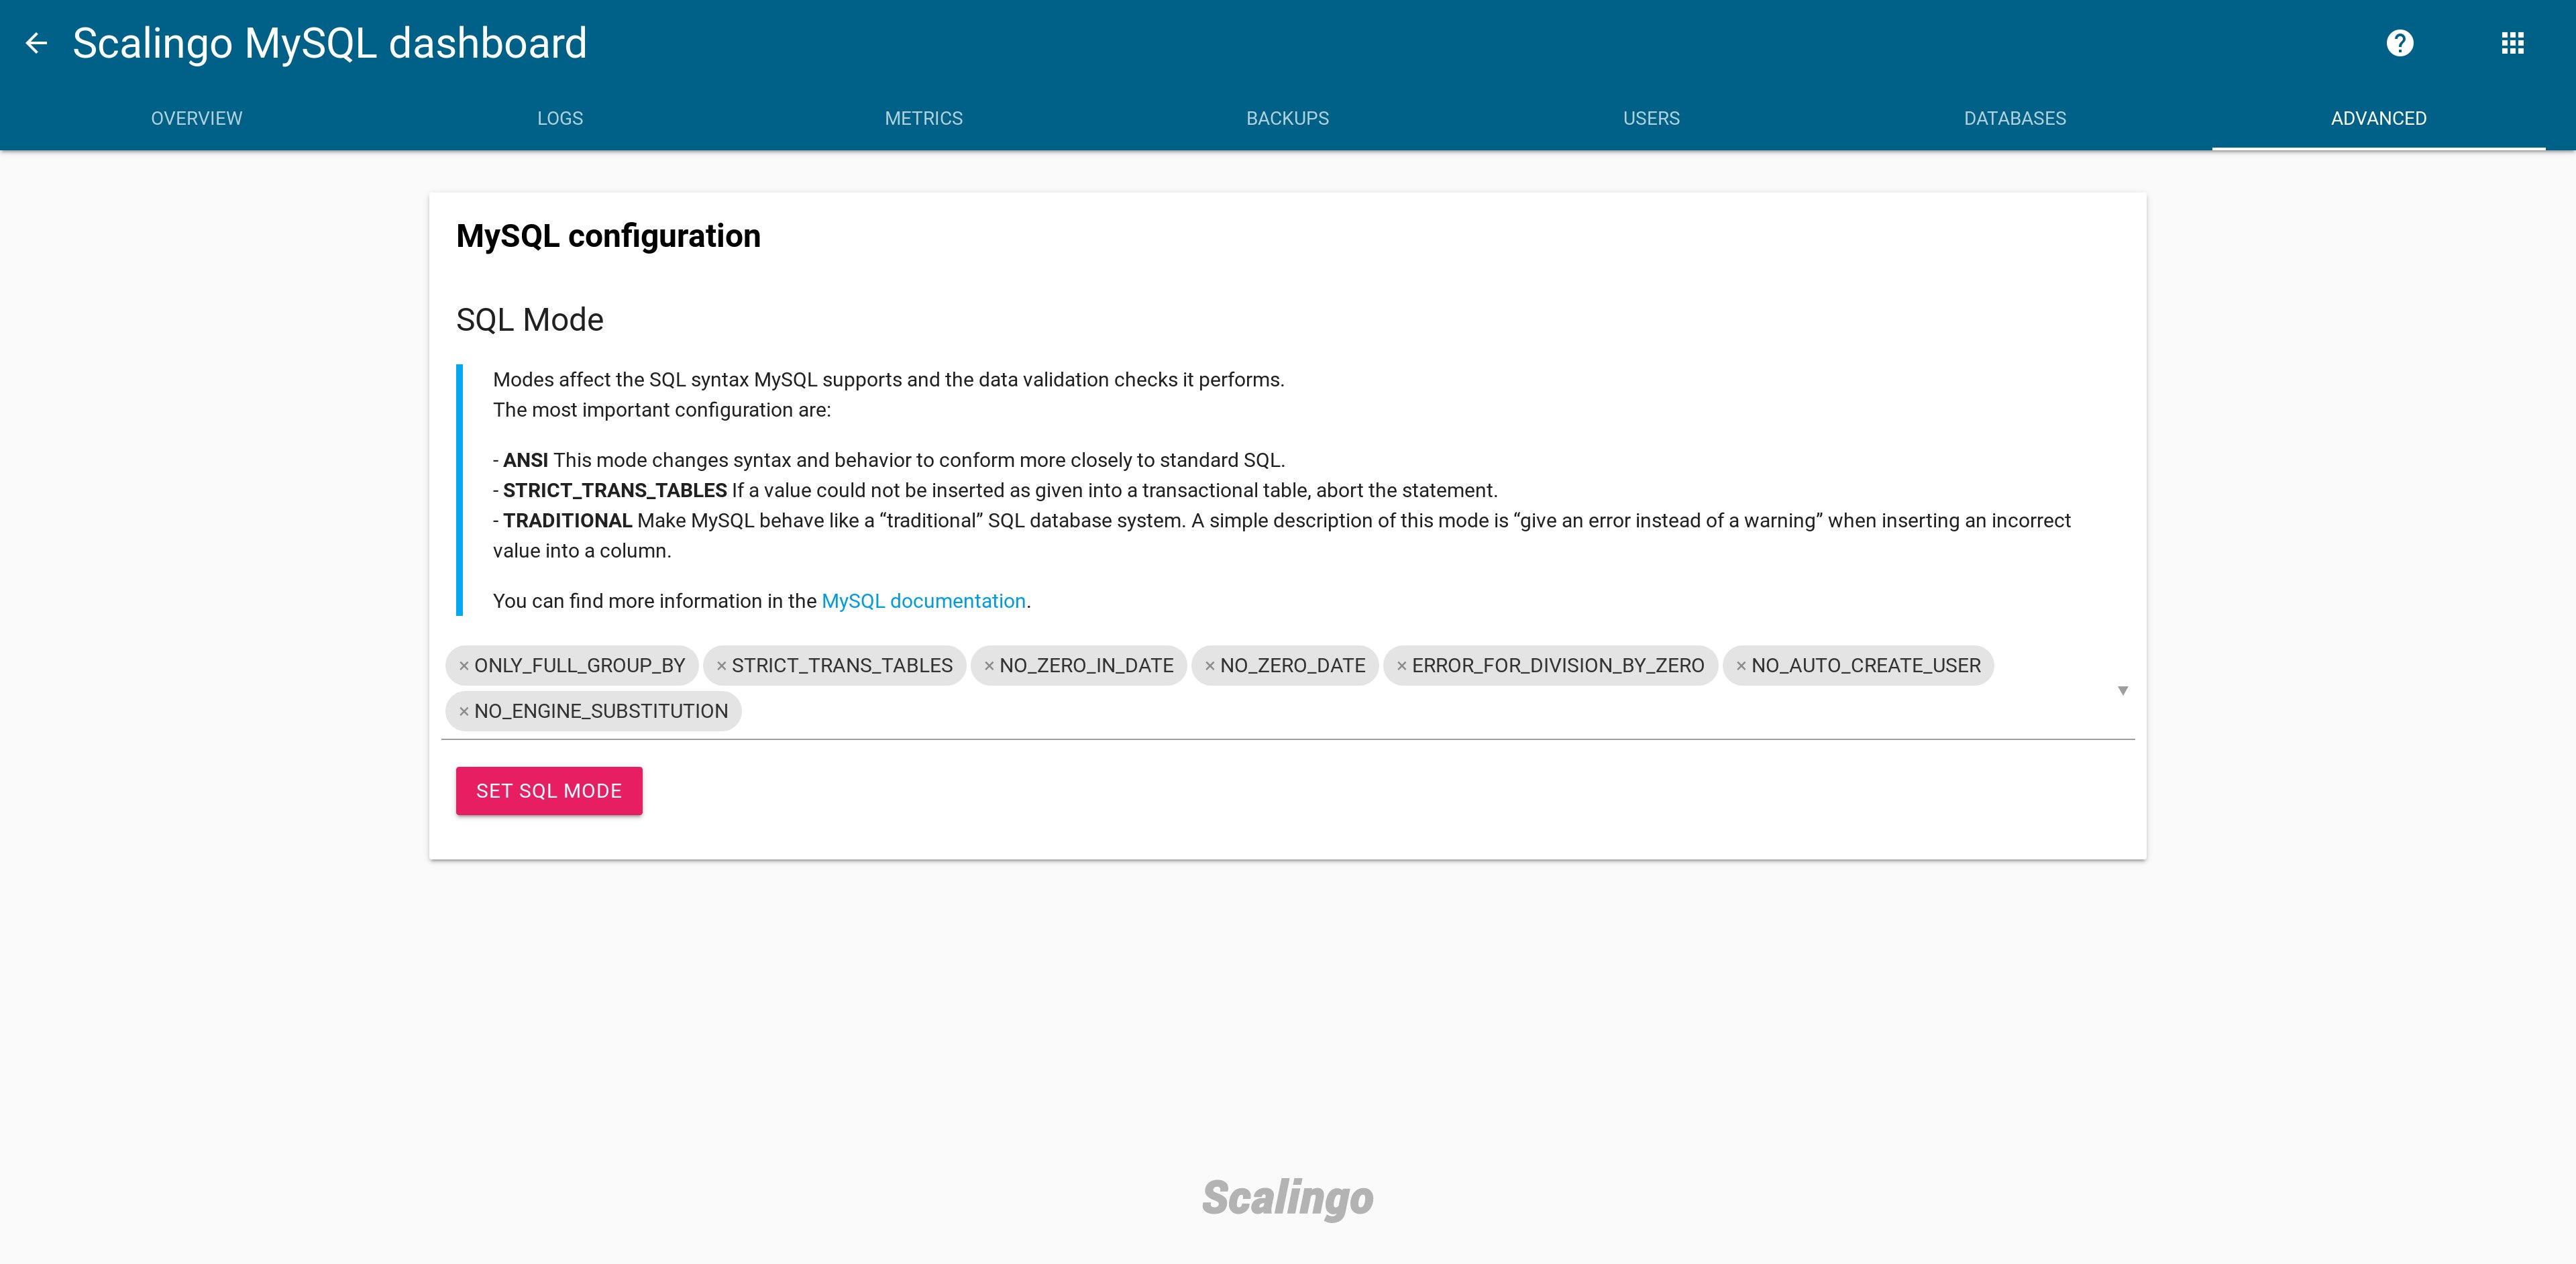Remove the NO_AUTO_CREATE_USER chip
The height and width of the screenshot is (1264, 2576).
coord(1741,666)
